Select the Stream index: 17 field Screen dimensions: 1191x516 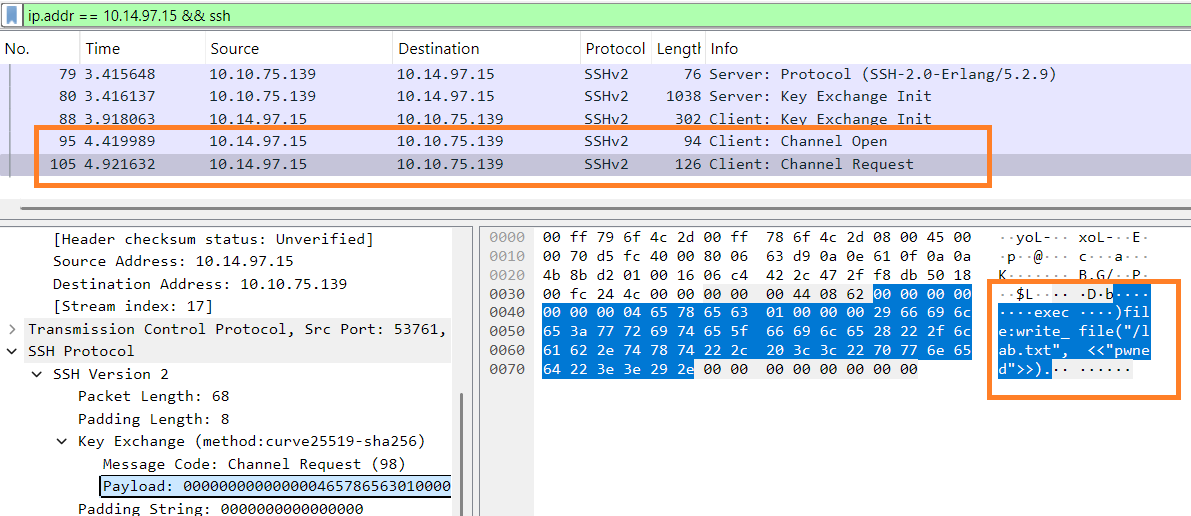click(x=133, y=306)
